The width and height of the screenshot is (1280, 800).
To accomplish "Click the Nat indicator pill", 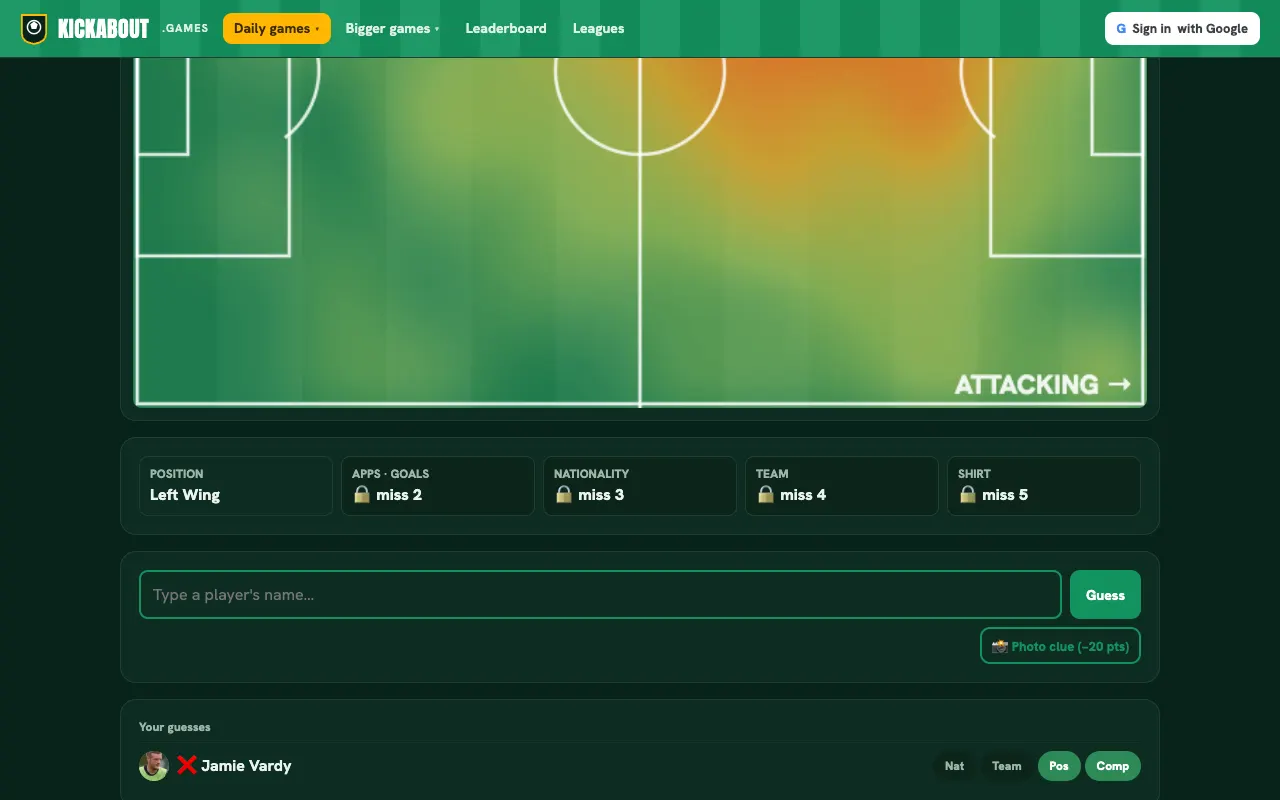I will point(955,766).
